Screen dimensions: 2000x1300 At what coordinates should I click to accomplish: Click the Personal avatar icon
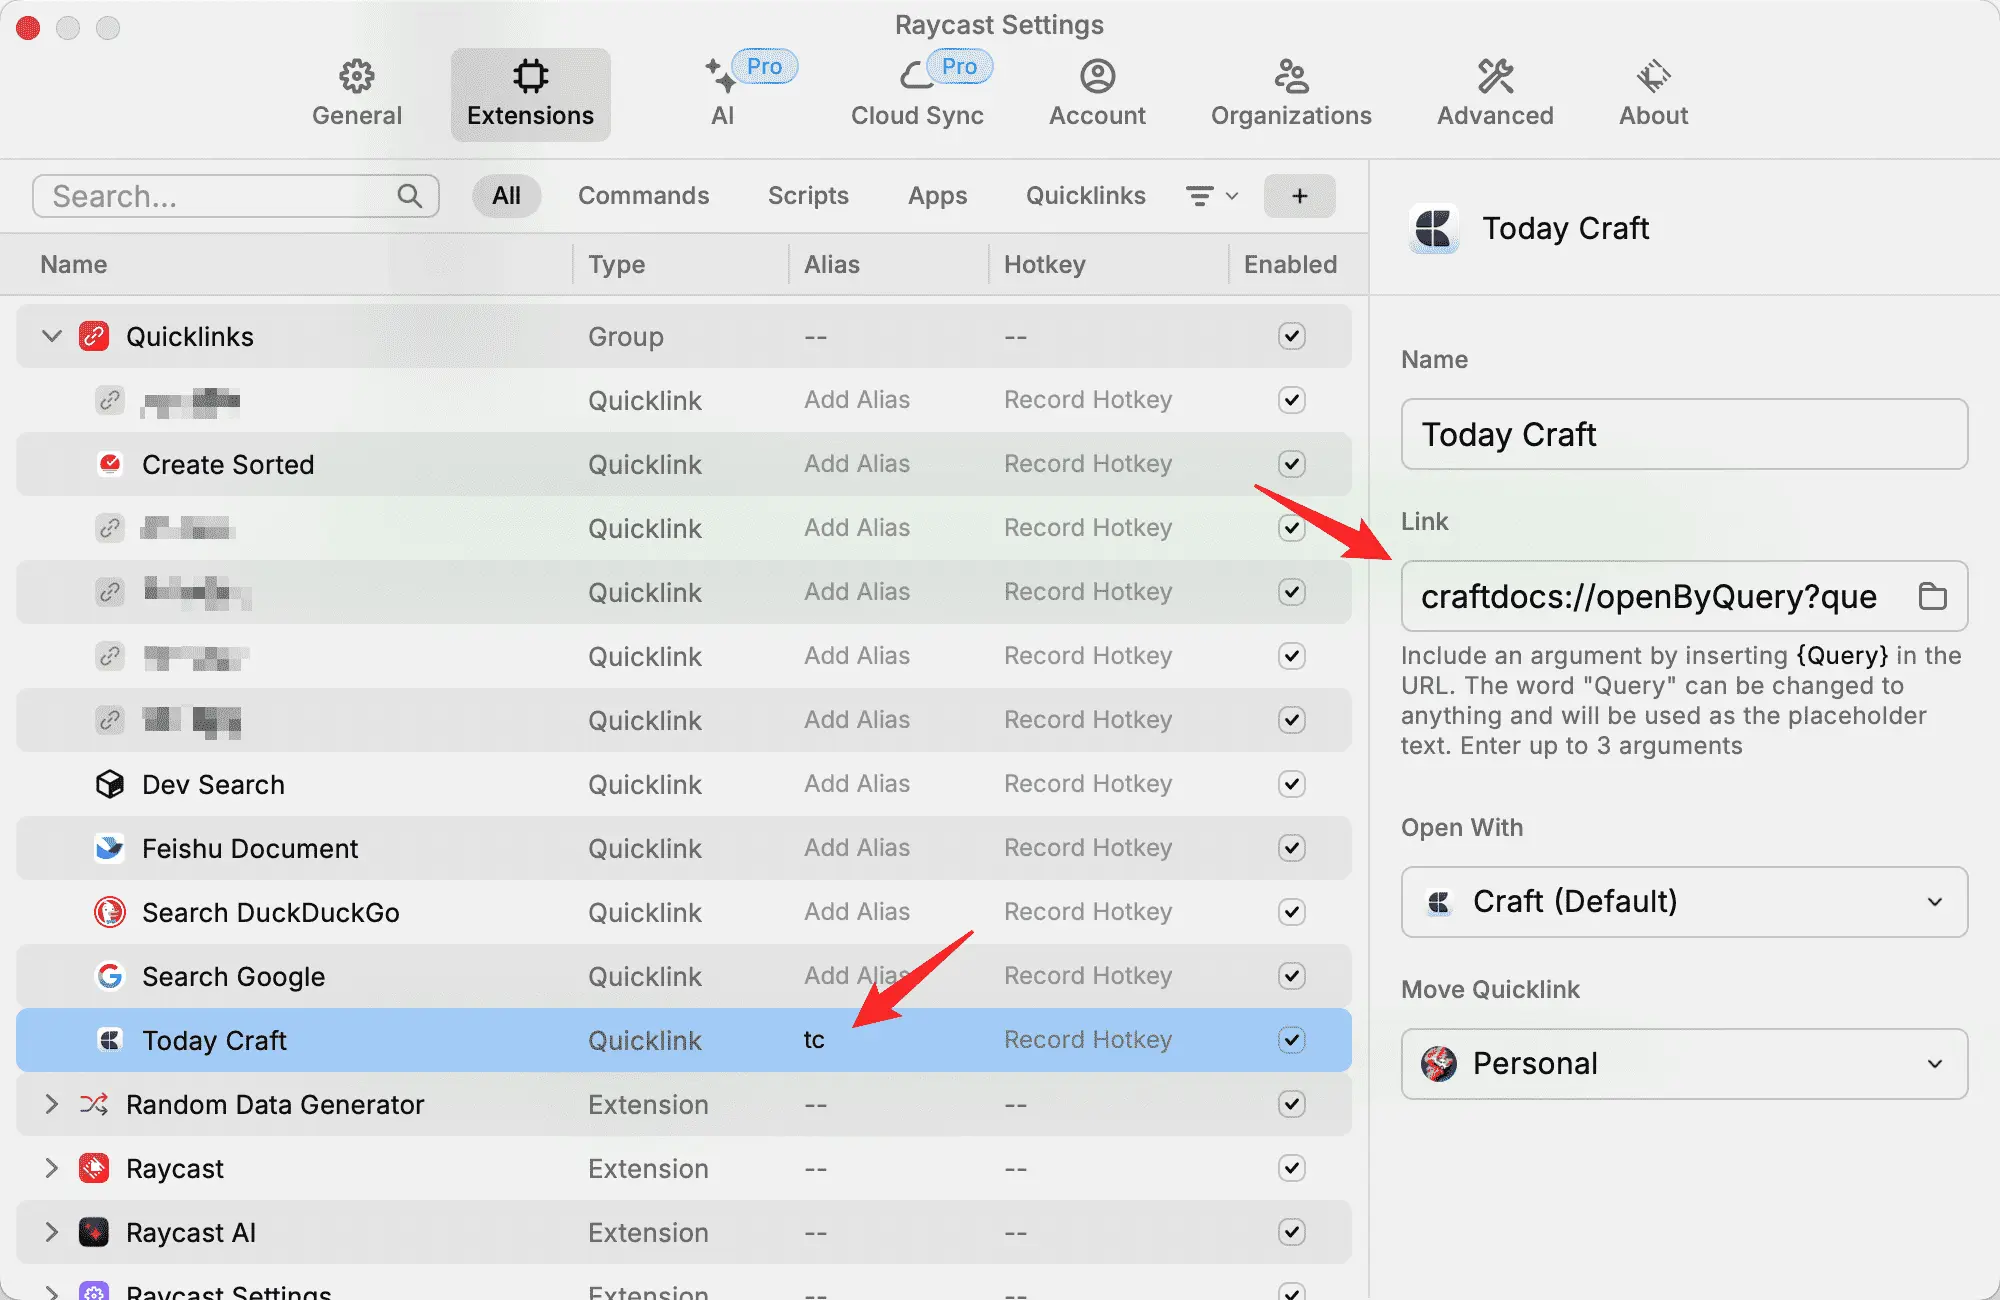pos(1439,1063)
